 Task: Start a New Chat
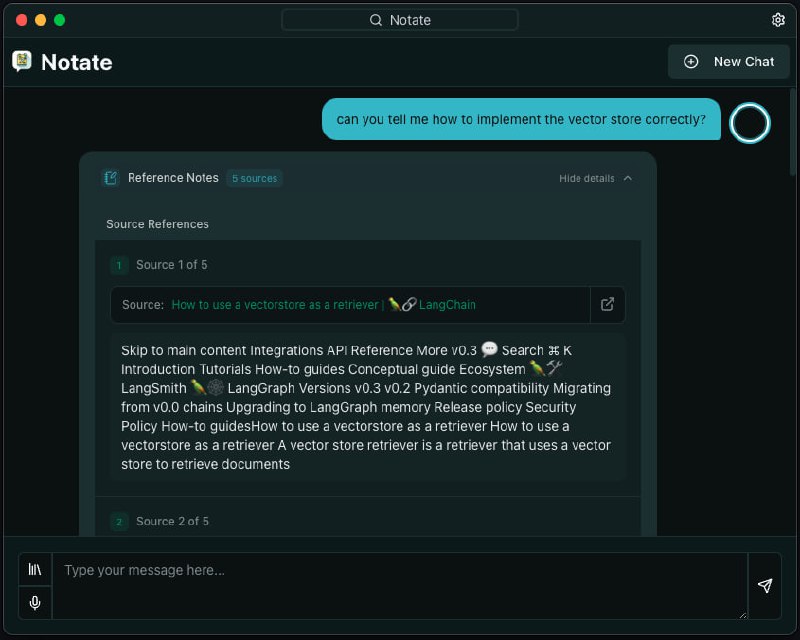[x=729, y=62]
